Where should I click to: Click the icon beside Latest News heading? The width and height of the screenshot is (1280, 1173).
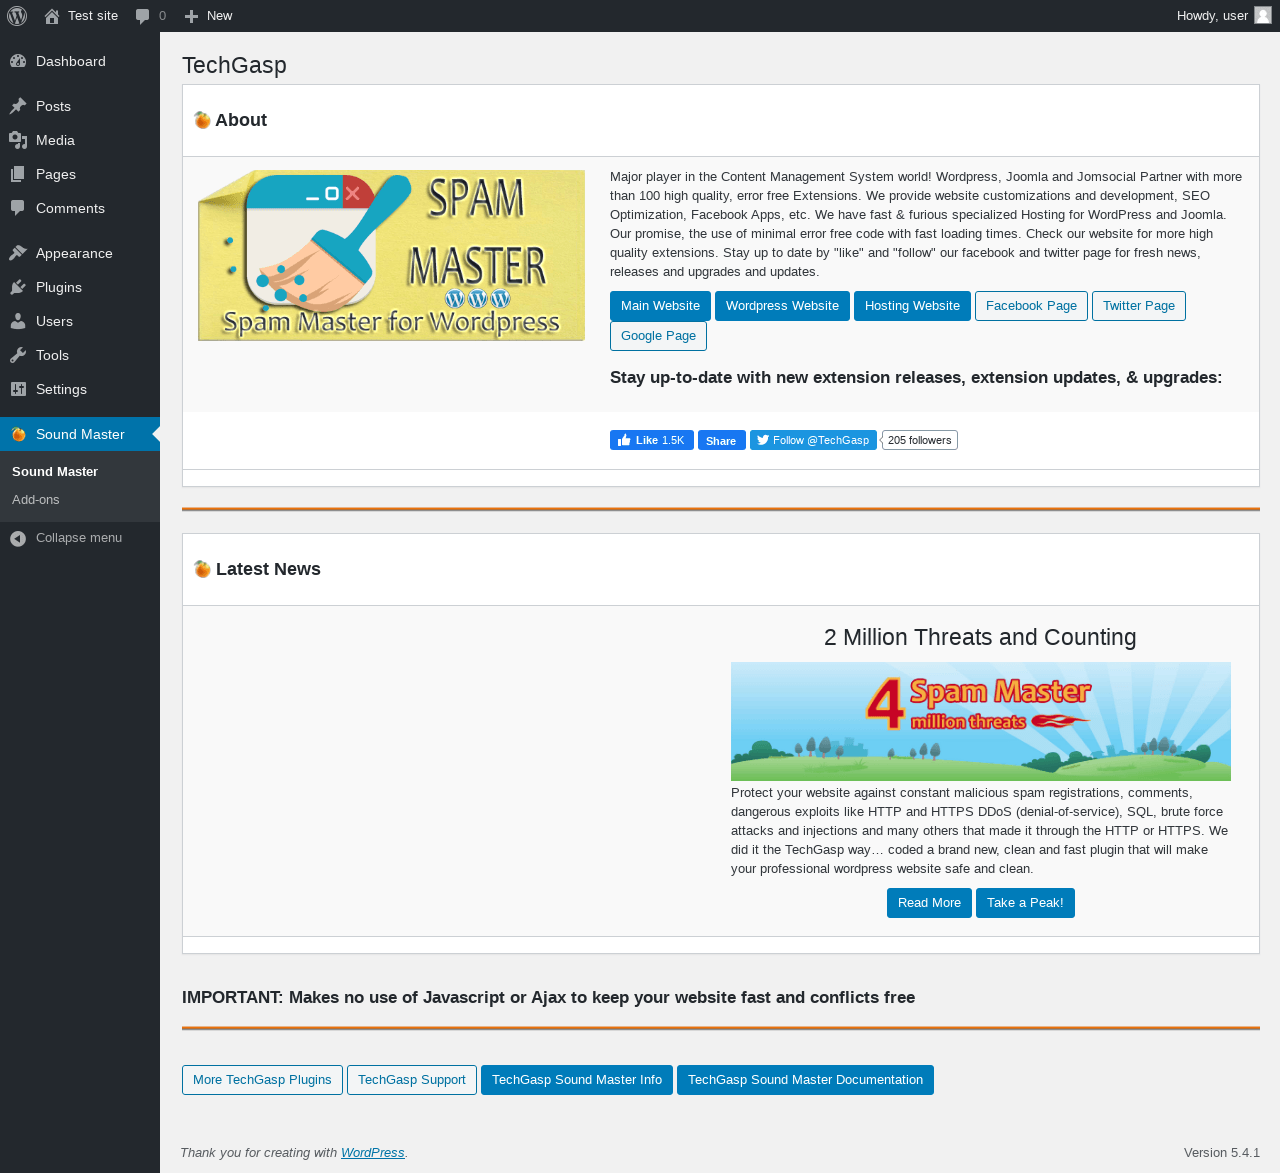pos(202,569)
